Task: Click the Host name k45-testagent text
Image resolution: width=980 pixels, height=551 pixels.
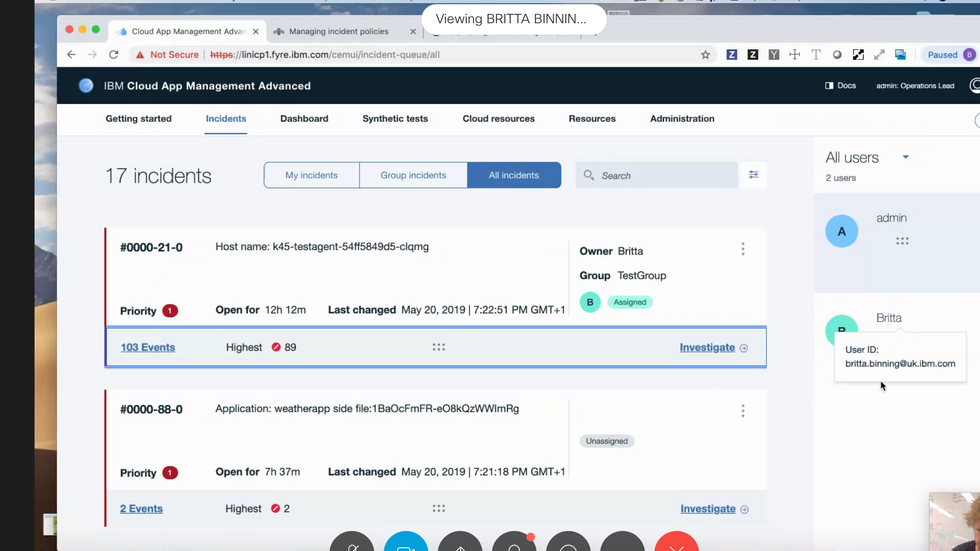Action: pyautogui.click(x=322, y=247)
